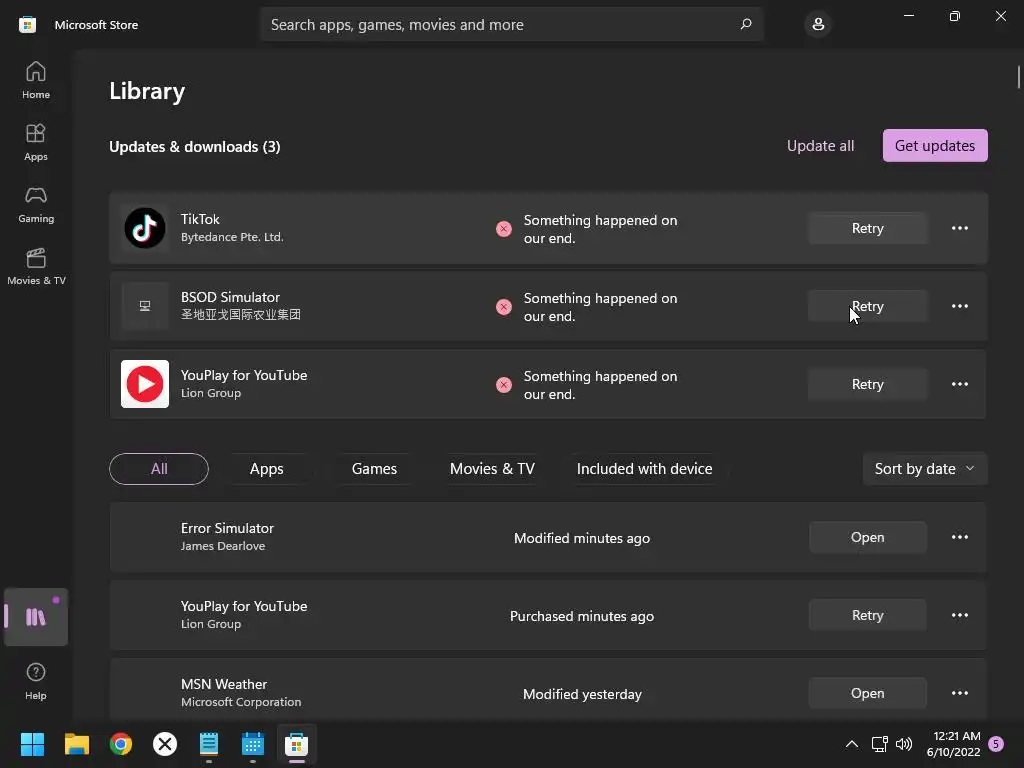1024x768 pixels.
Task: Click Update all
Action: (820, 146)
